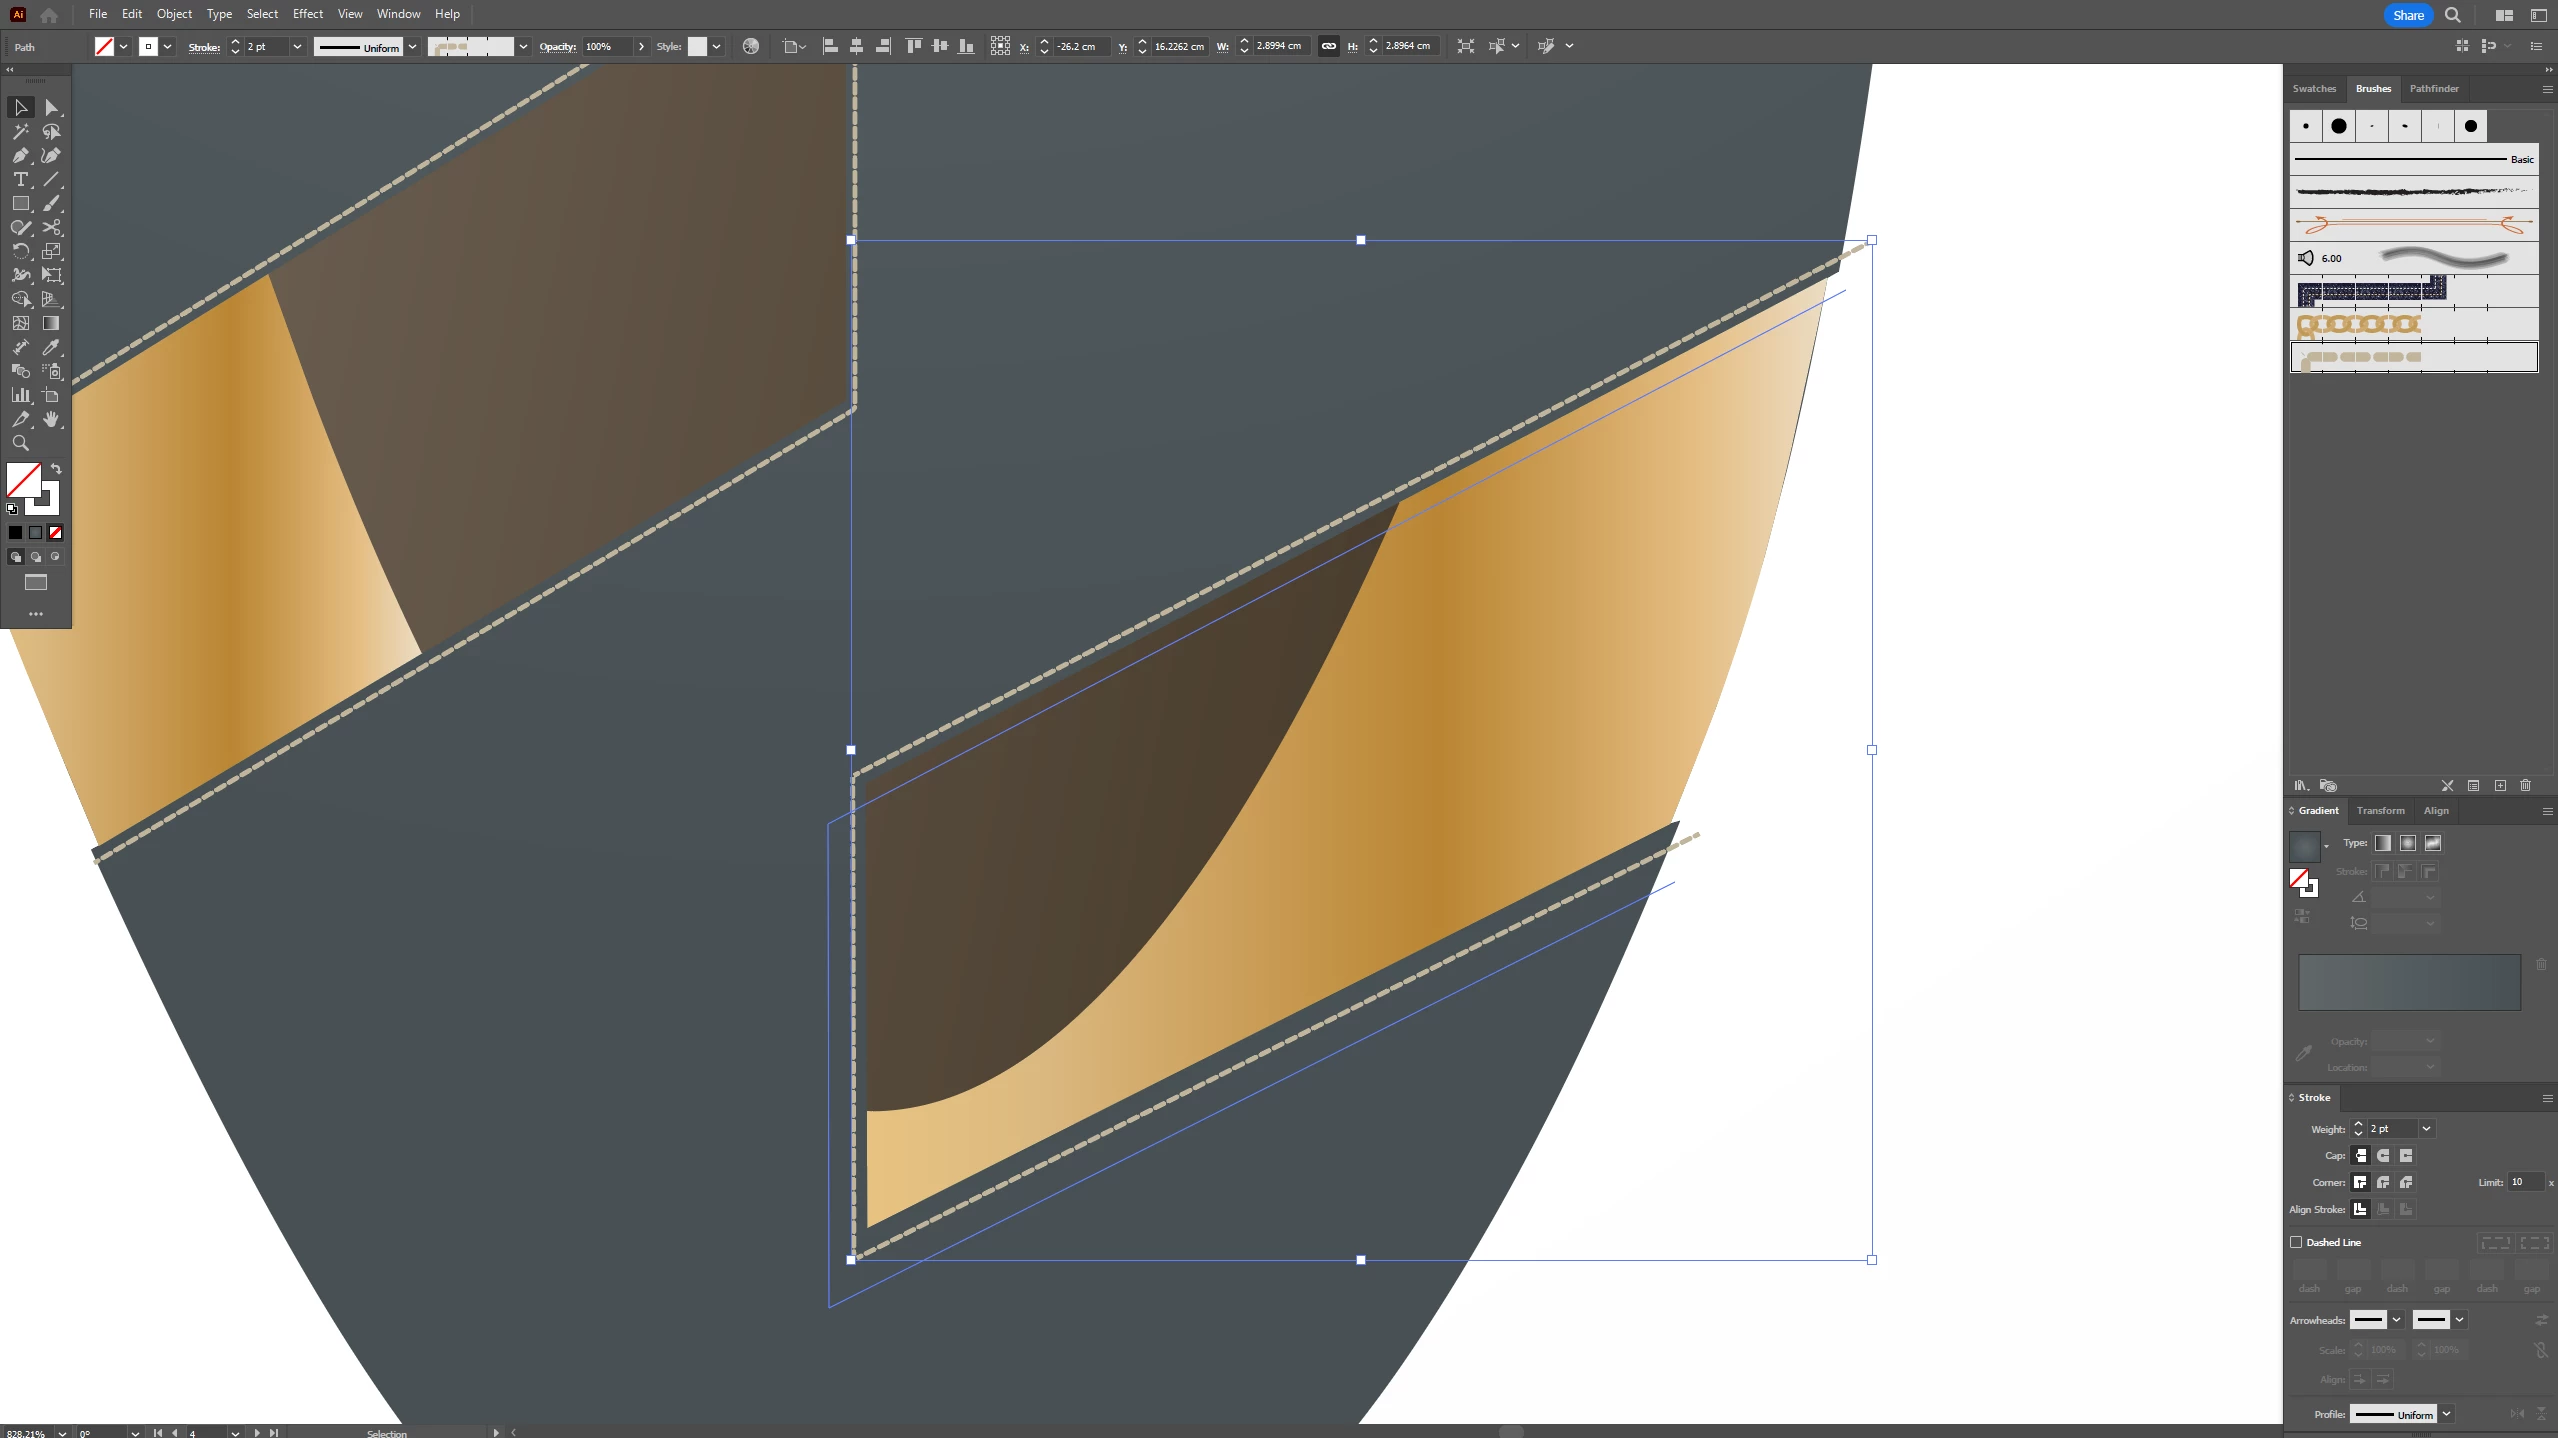Enable the Dashed Line checkbox
The image size is (2558, 1438).
[x=2296, y=1242]
